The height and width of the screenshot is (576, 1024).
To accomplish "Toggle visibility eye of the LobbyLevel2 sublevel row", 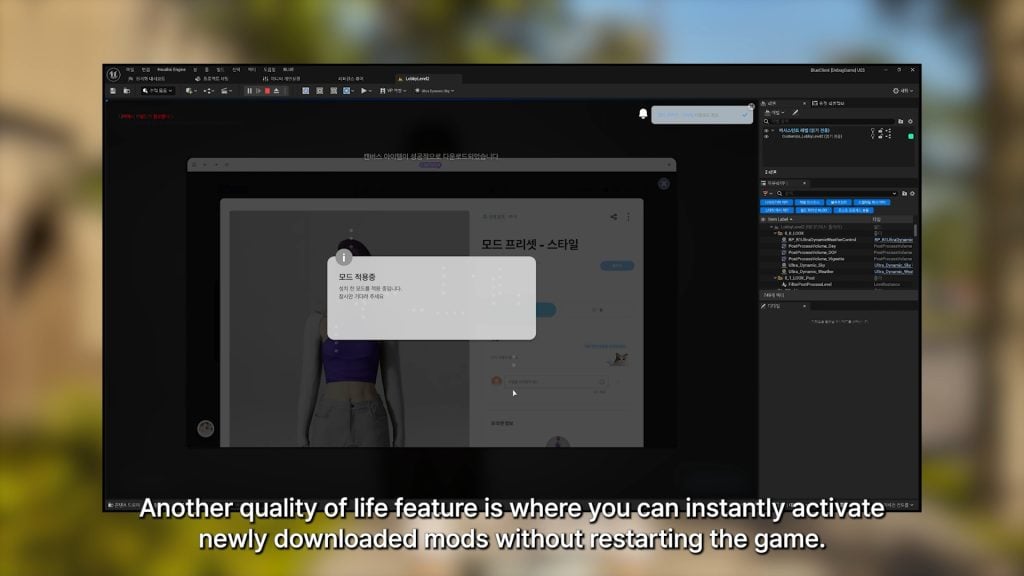I will [x=767, y=136].
